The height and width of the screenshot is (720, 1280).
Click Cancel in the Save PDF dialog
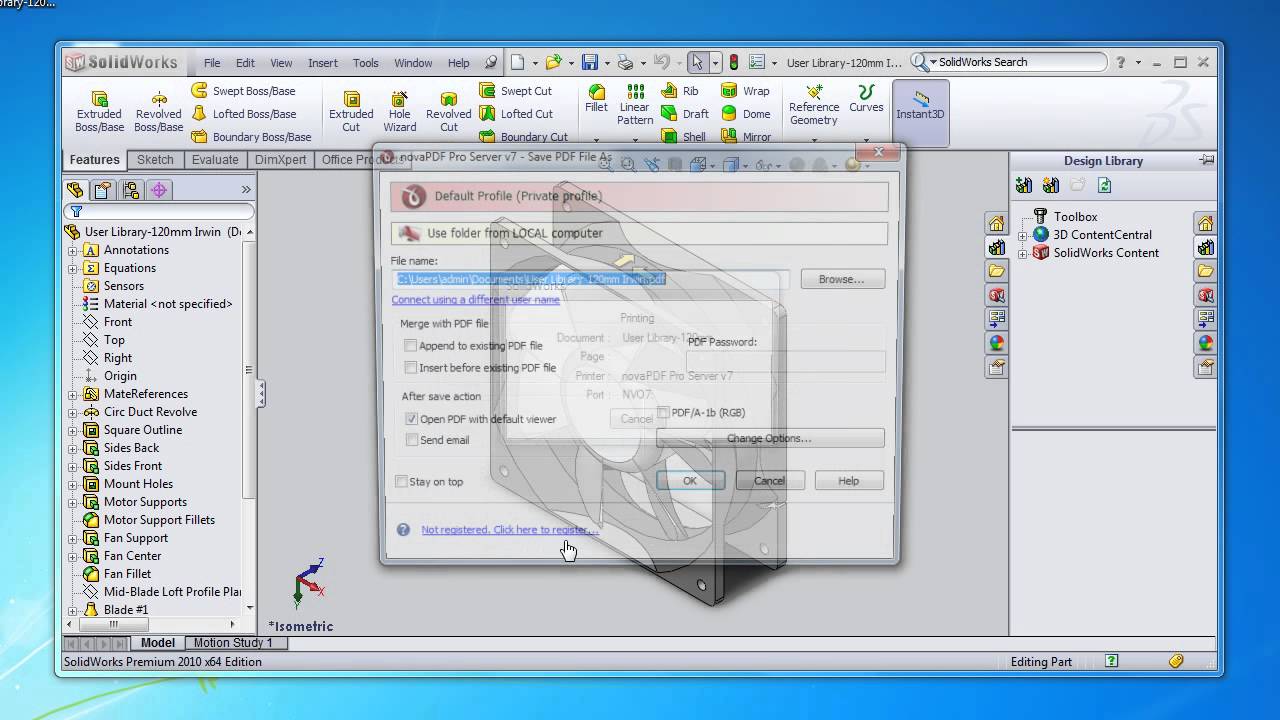[769, 481]
